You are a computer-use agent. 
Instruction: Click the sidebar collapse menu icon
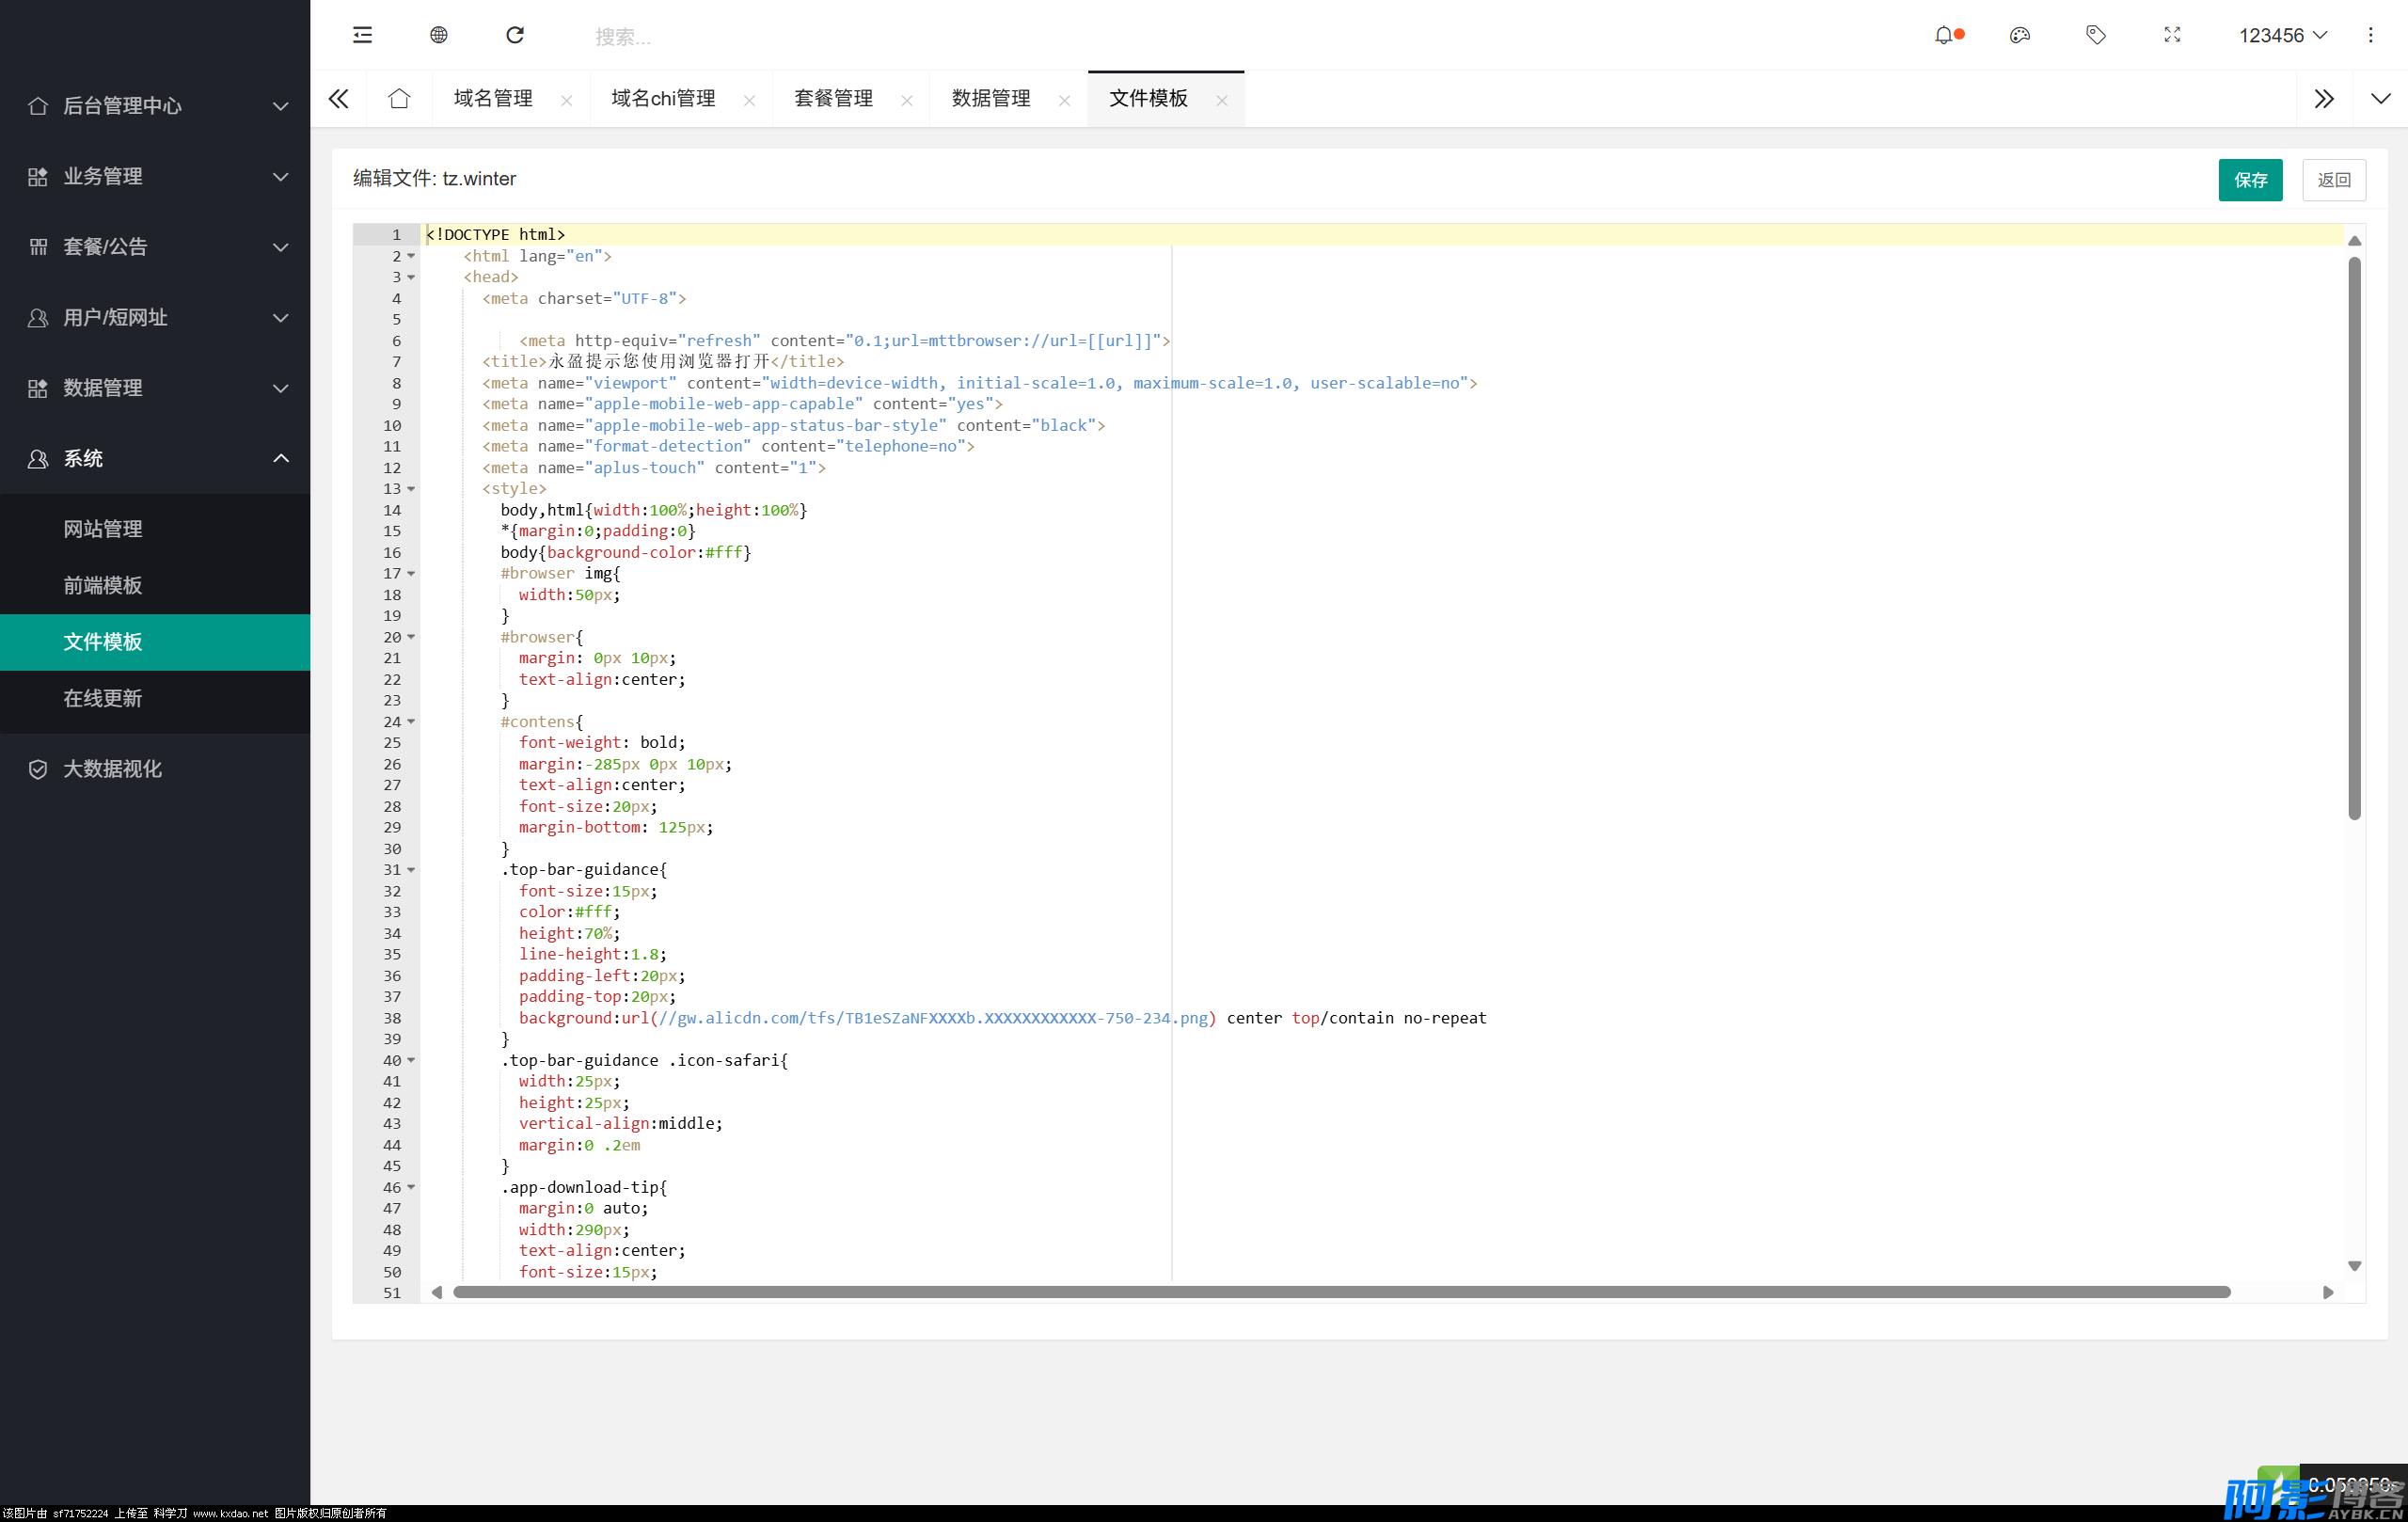pyautogui.click(x=362, y=35)
